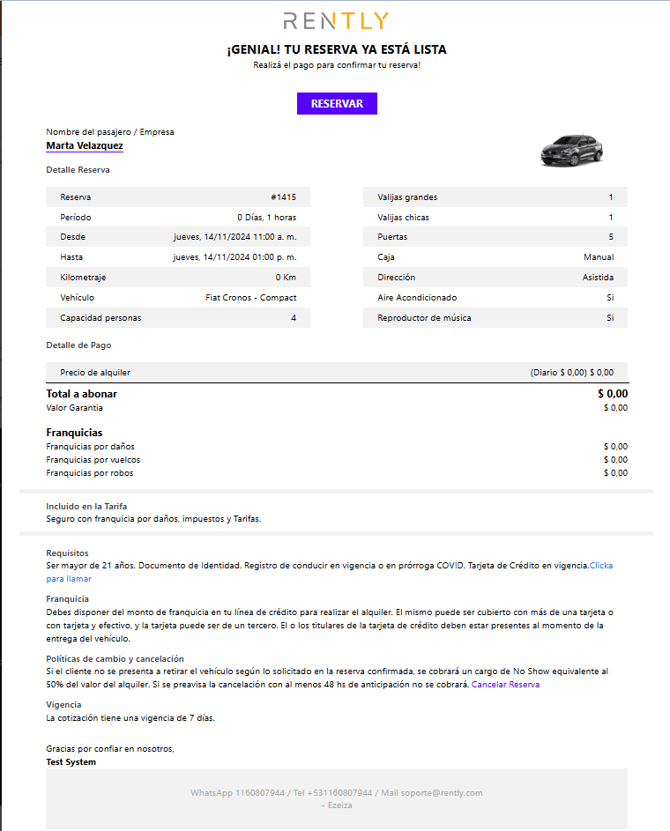Click the Aire Acondicionado row
Screen dimensions: 670x831
point(495,298)
